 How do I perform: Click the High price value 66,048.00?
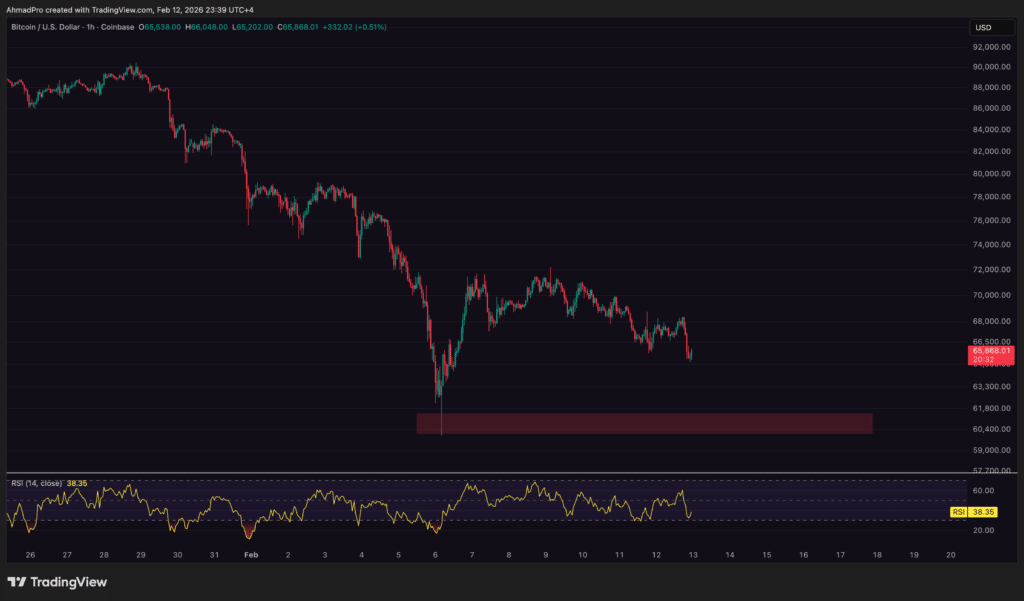point(205,27)
